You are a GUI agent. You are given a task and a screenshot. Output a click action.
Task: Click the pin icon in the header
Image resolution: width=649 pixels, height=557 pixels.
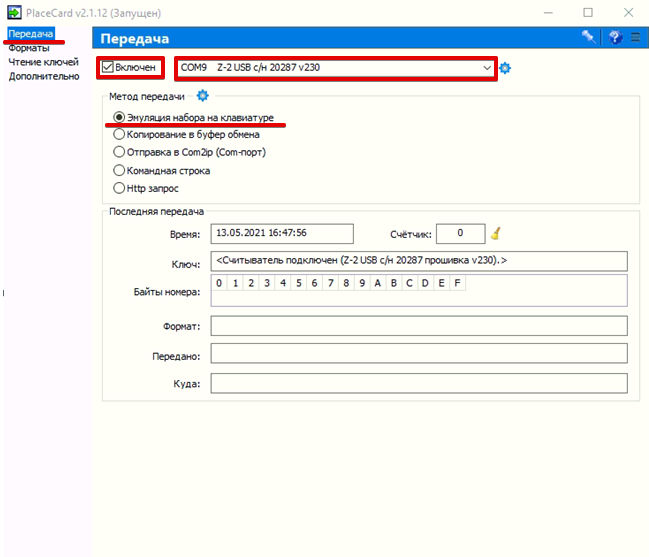[589, 37]
